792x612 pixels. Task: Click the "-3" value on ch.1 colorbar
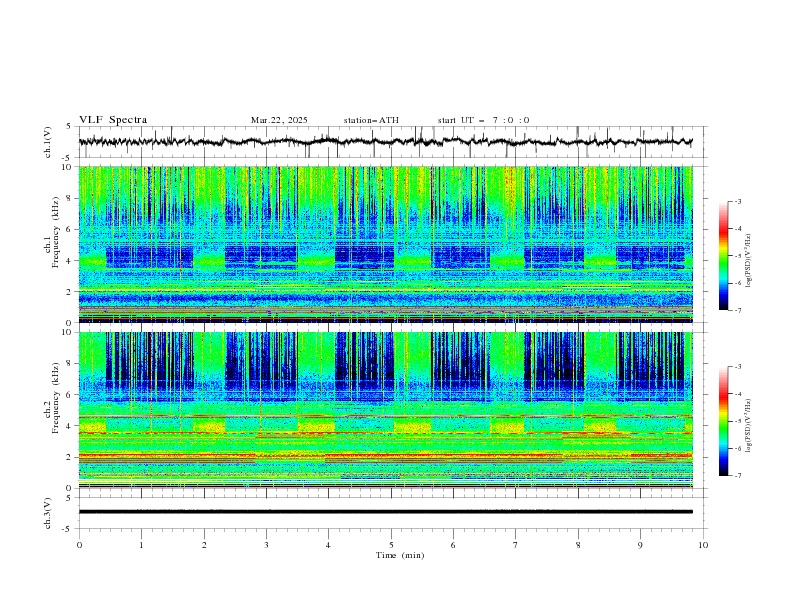[737, 201]
